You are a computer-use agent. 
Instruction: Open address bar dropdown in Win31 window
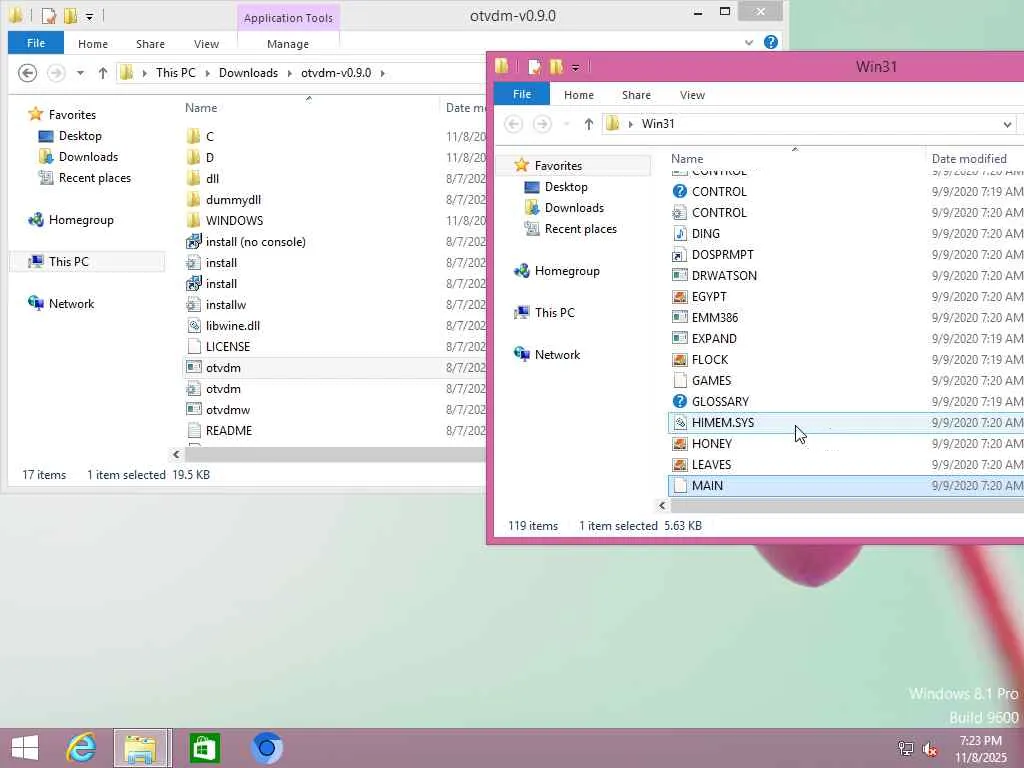coord(1007,124)
